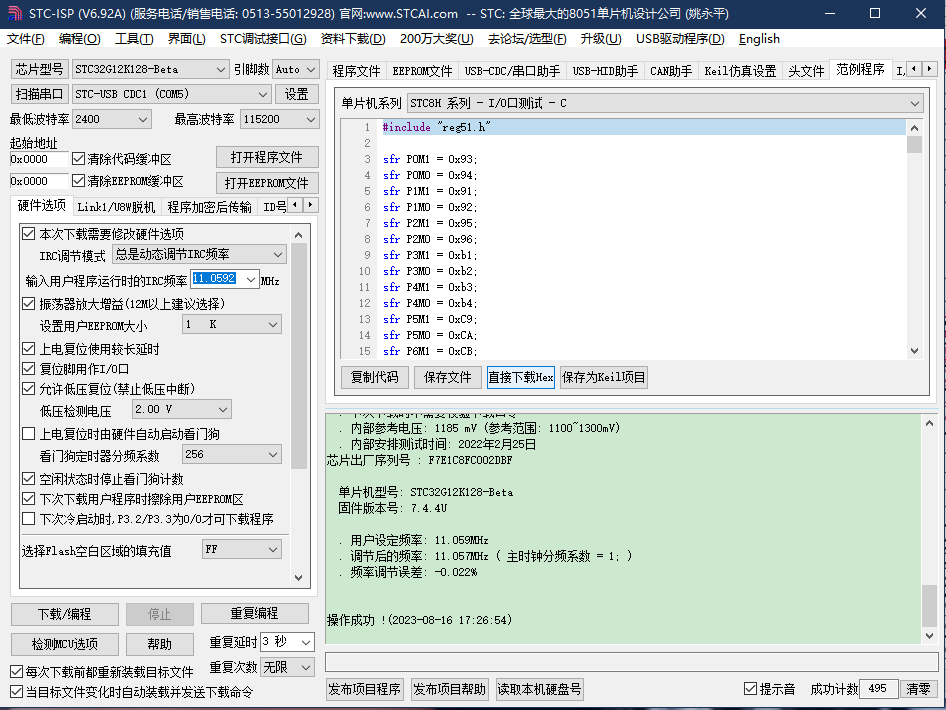Switch to EEPROM文件 tab
Viewport: 946px width, 710px height.
(422, 71)
